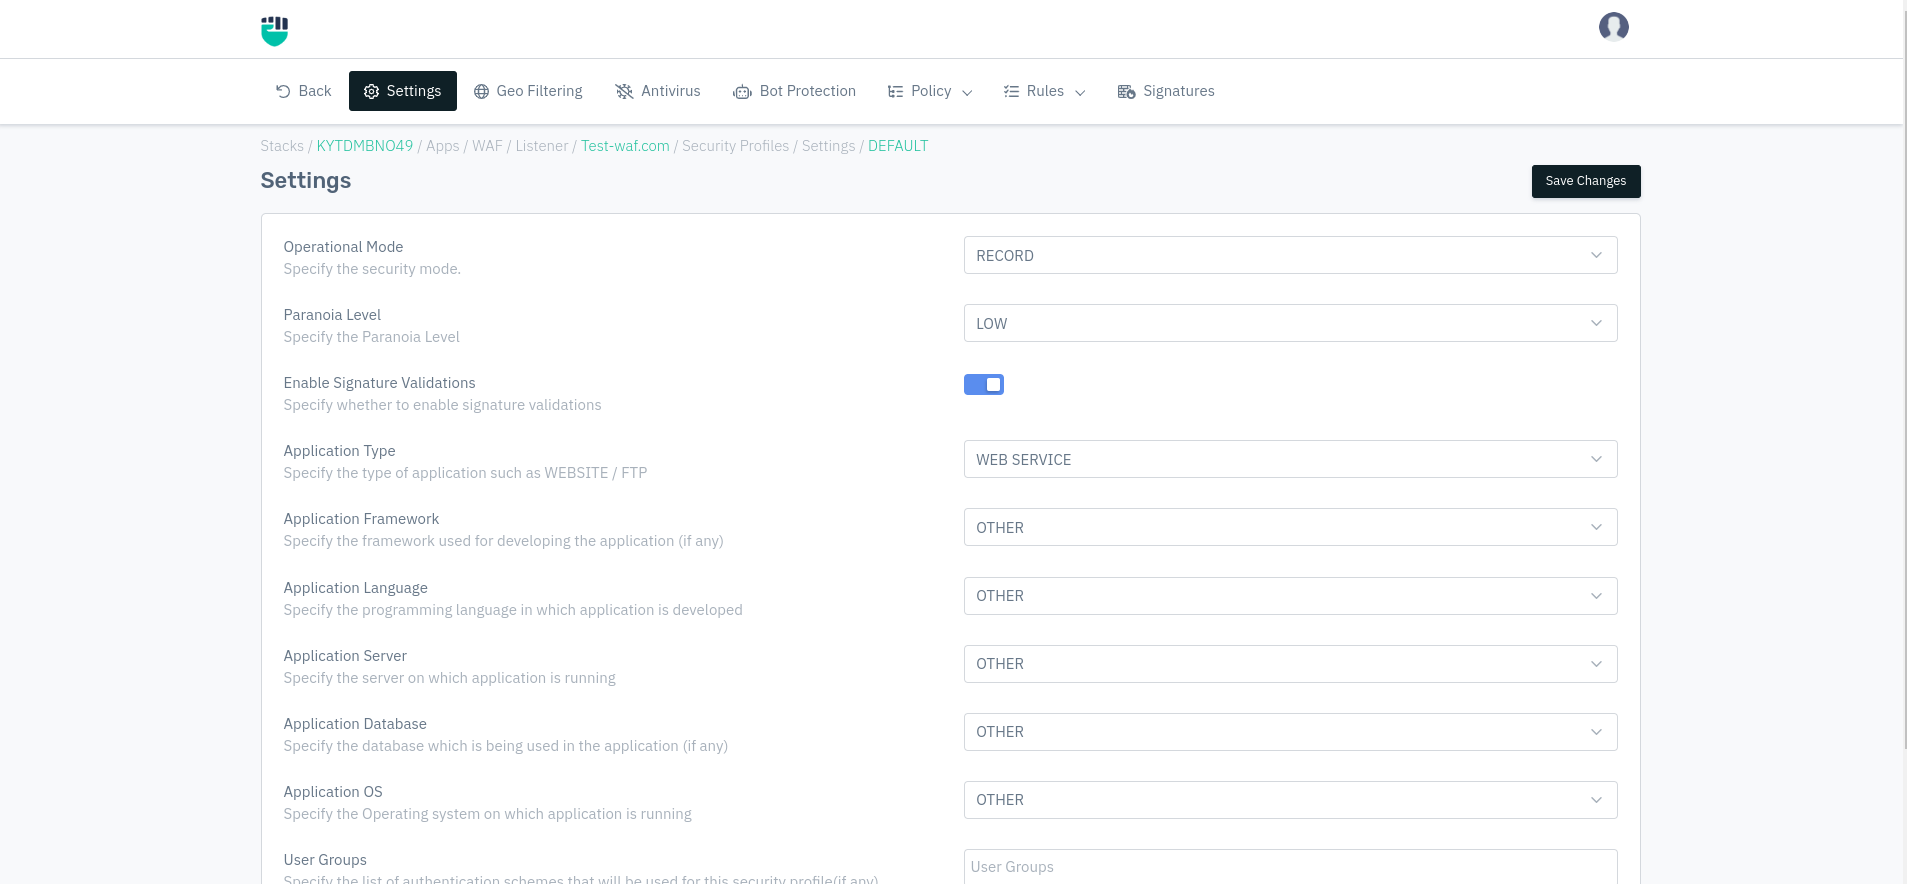1907x884 pixels.
Task: Click the WAF breadcrumb text
Action: click(487, 146)
